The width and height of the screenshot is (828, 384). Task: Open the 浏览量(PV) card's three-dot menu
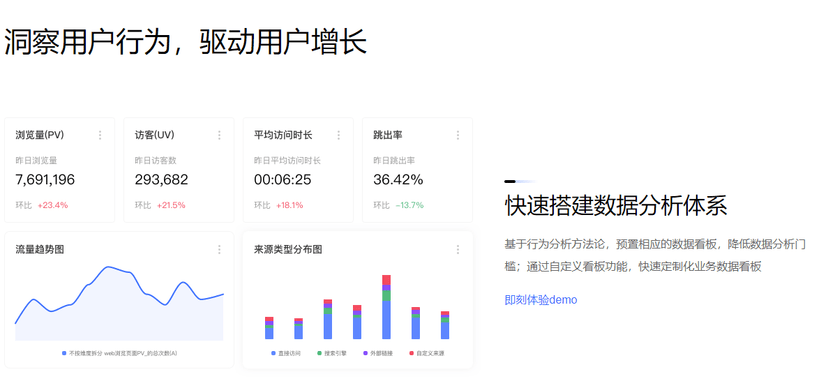pos(100,135)
